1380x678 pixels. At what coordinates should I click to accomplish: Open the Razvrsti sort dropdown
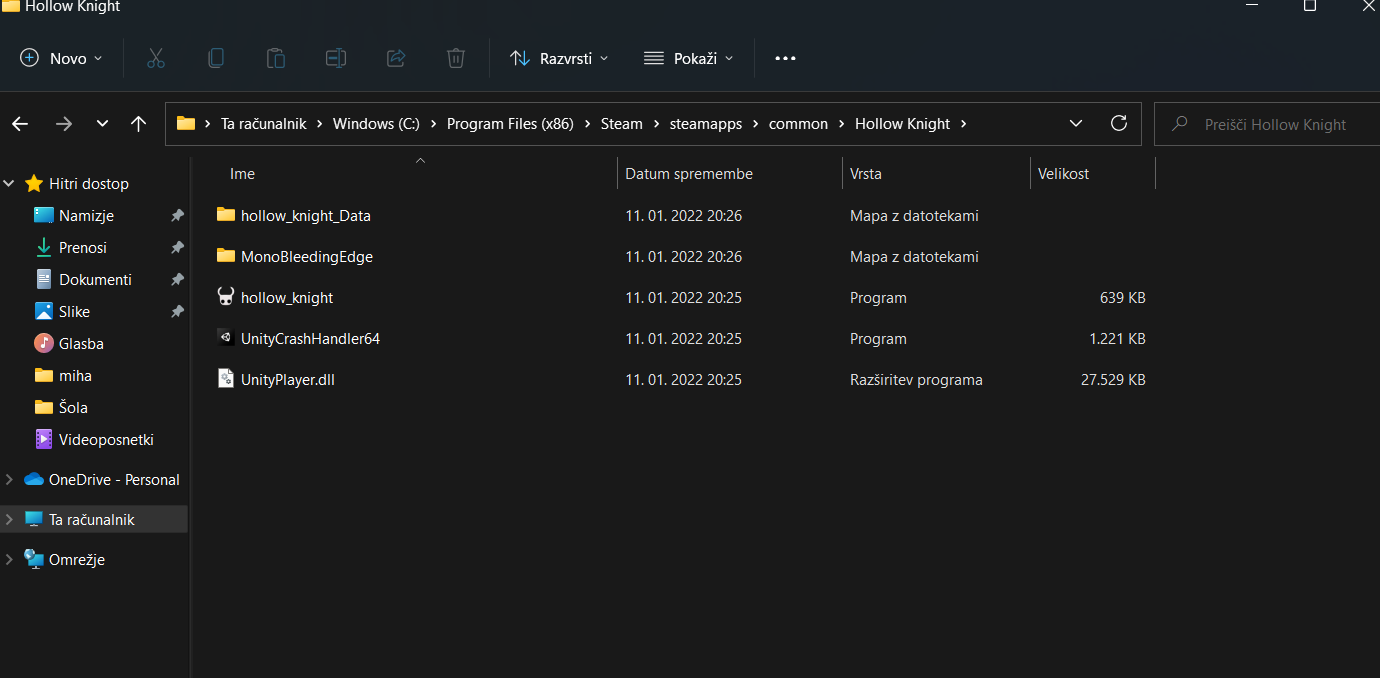pos(559,58)
